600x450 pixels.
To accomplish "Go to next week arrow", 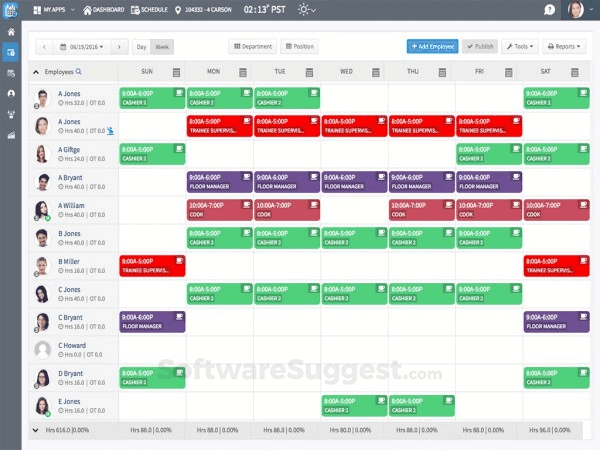I will pos(119,46).
